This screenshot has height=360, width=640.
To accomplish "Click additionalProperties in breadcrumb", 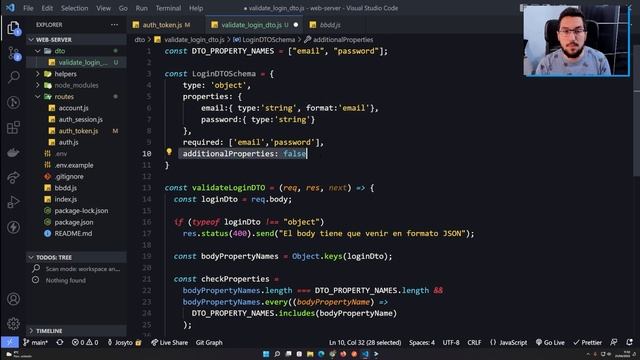I will [x=343, y=40].
